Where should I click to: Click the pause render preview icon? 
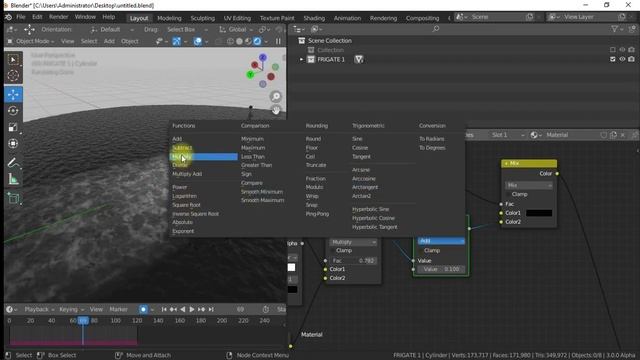click(278, 41)
